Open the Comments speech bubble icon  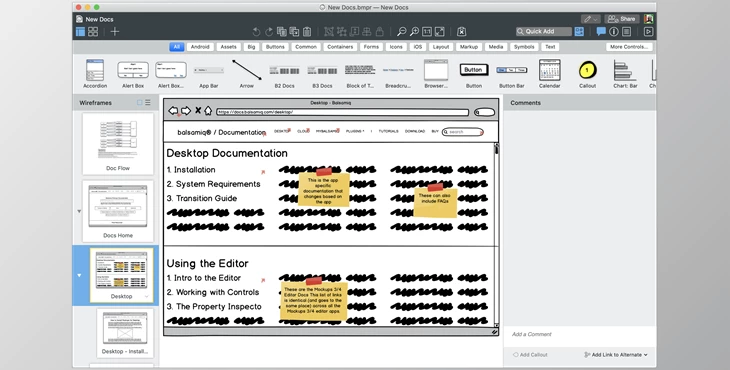pos(601,32)
